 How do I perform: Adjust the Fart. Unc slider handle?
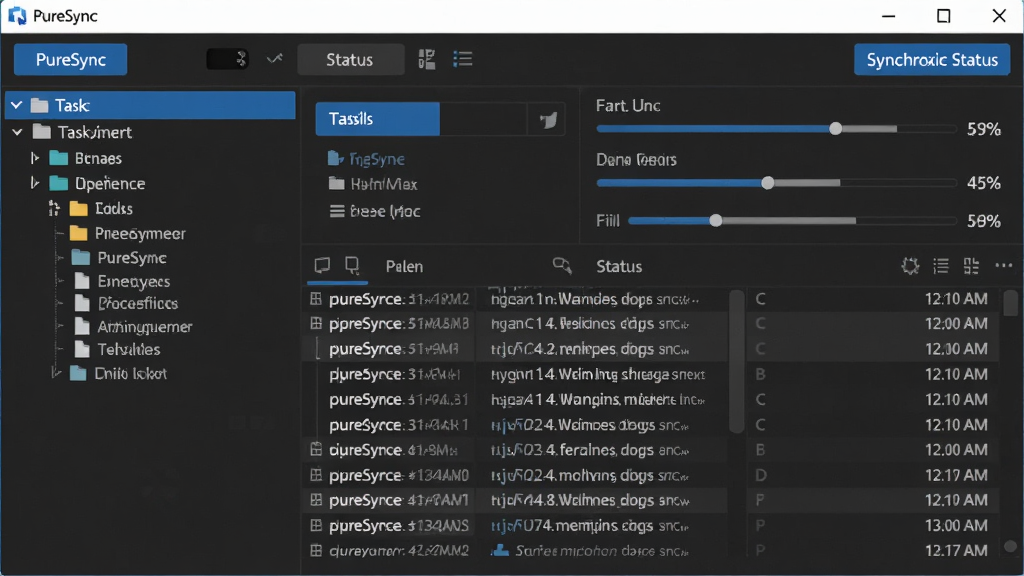click(835, 129)
